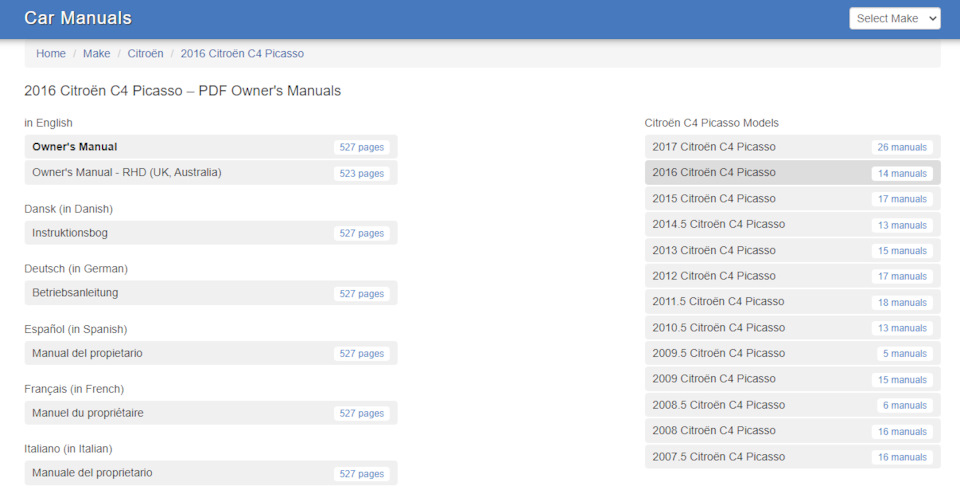Click 527 pages badge beside Manual del propietario
Screen dimensions: 960x494
click(362, 354)
